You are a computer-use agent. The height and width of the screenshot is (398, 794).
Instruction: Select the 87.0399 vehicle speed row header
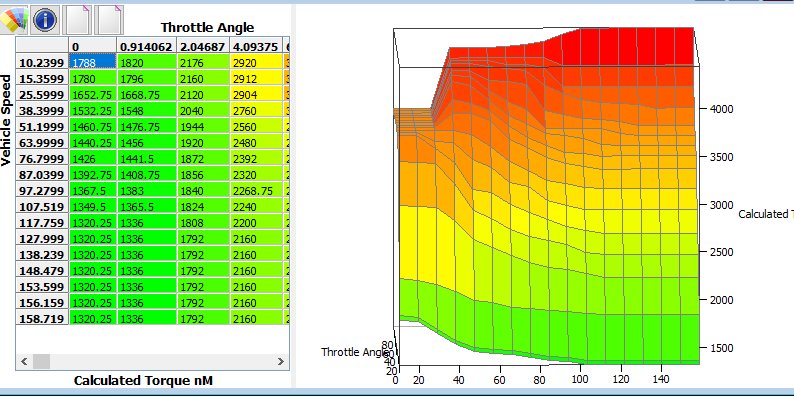coord(42,175)
